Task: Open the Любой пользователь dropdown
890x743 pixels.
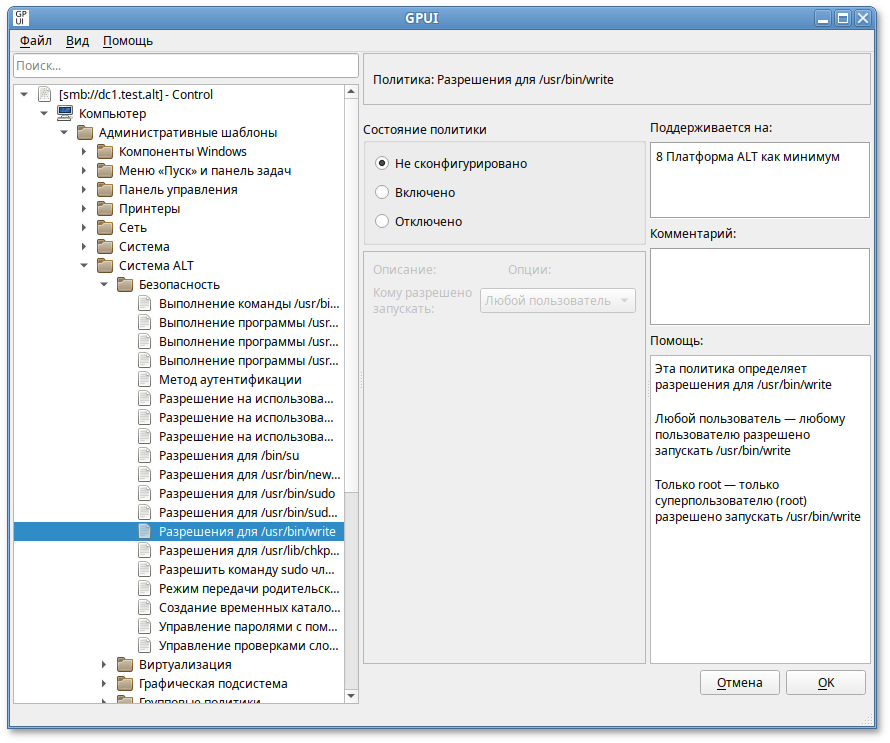Action: [557, 300]
